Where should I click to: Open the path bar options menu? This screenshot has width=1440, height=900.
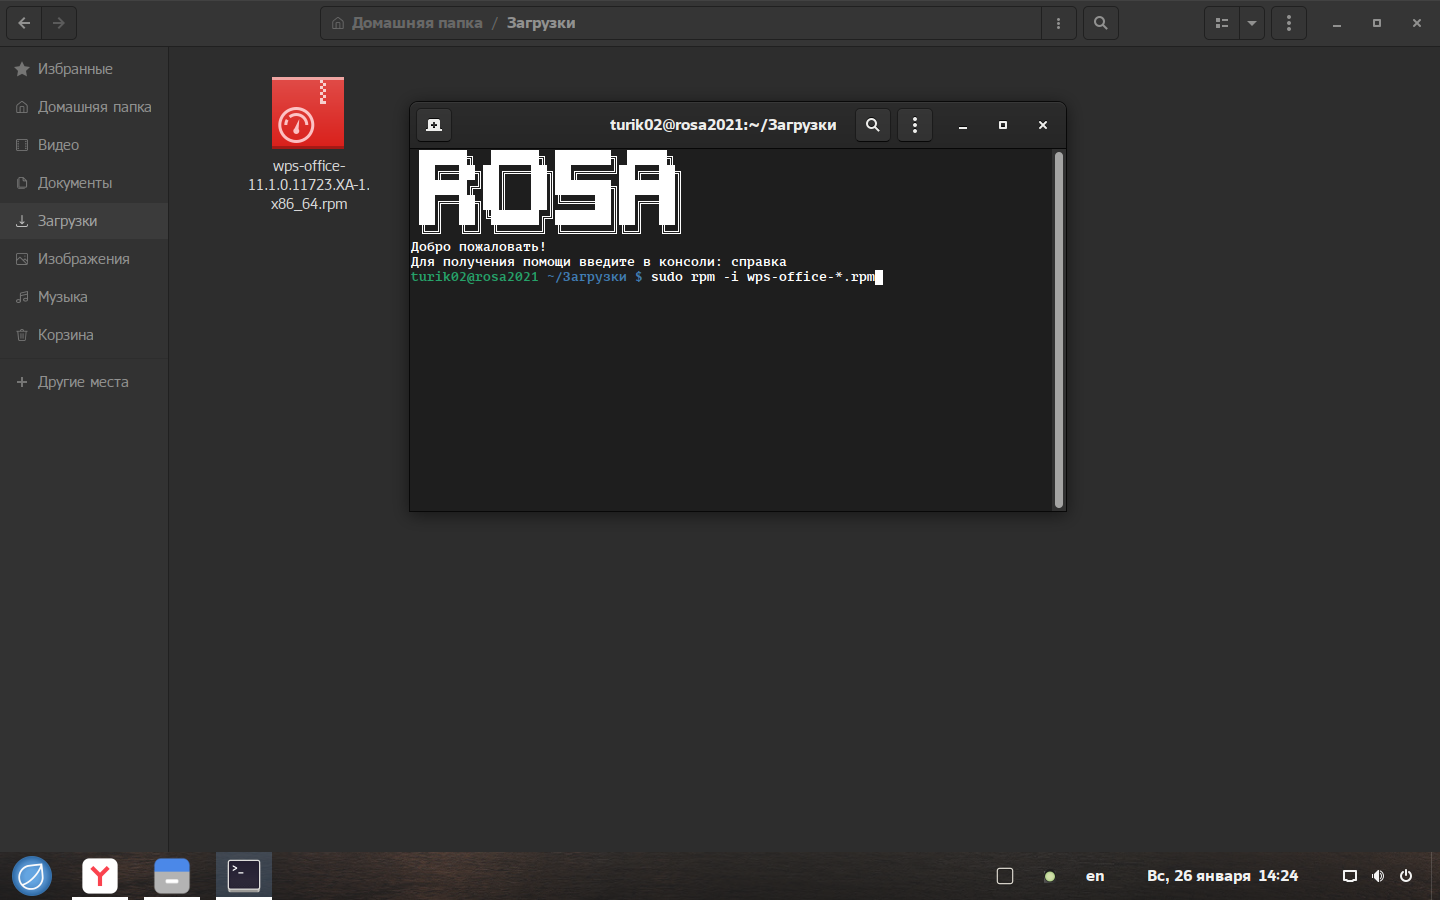point(1058,23)
